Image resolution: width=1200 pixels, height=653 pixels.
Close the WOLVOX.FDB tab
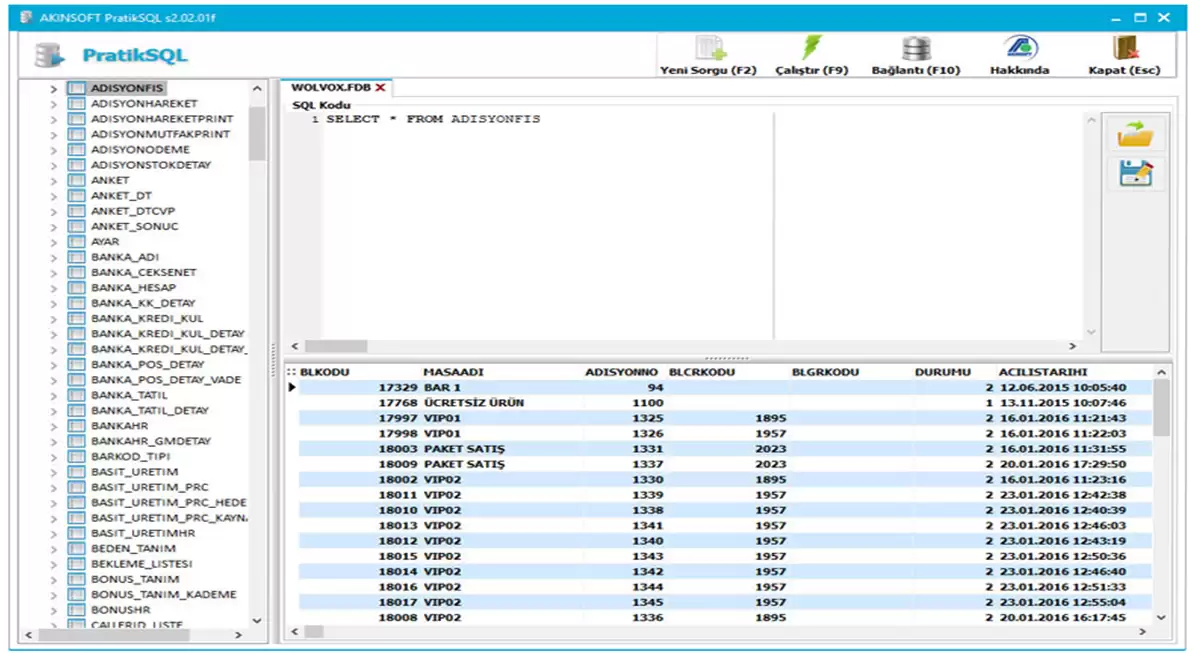pyautogui.click(x=381, y=88)
